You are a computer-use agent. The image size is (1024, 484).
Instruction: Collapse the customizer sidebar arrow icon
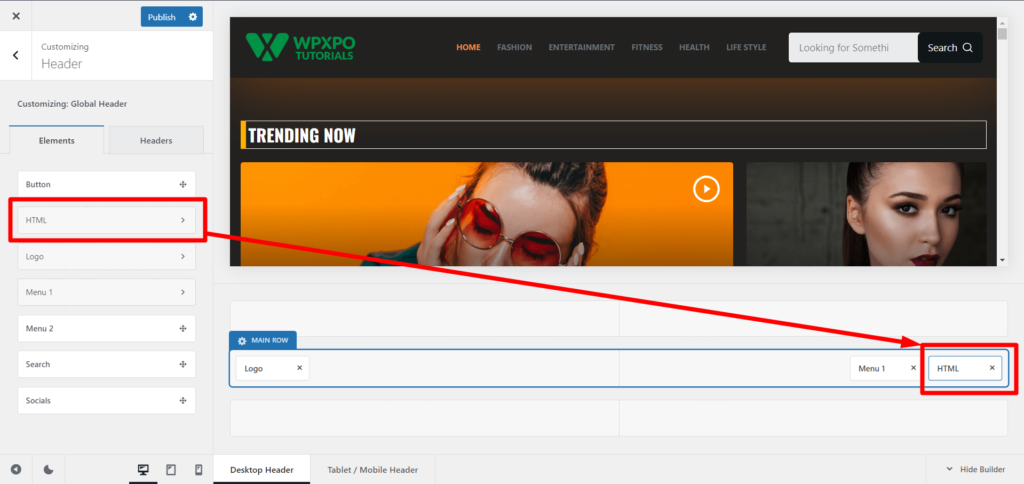pyautogui.click(x=16, y=470)
